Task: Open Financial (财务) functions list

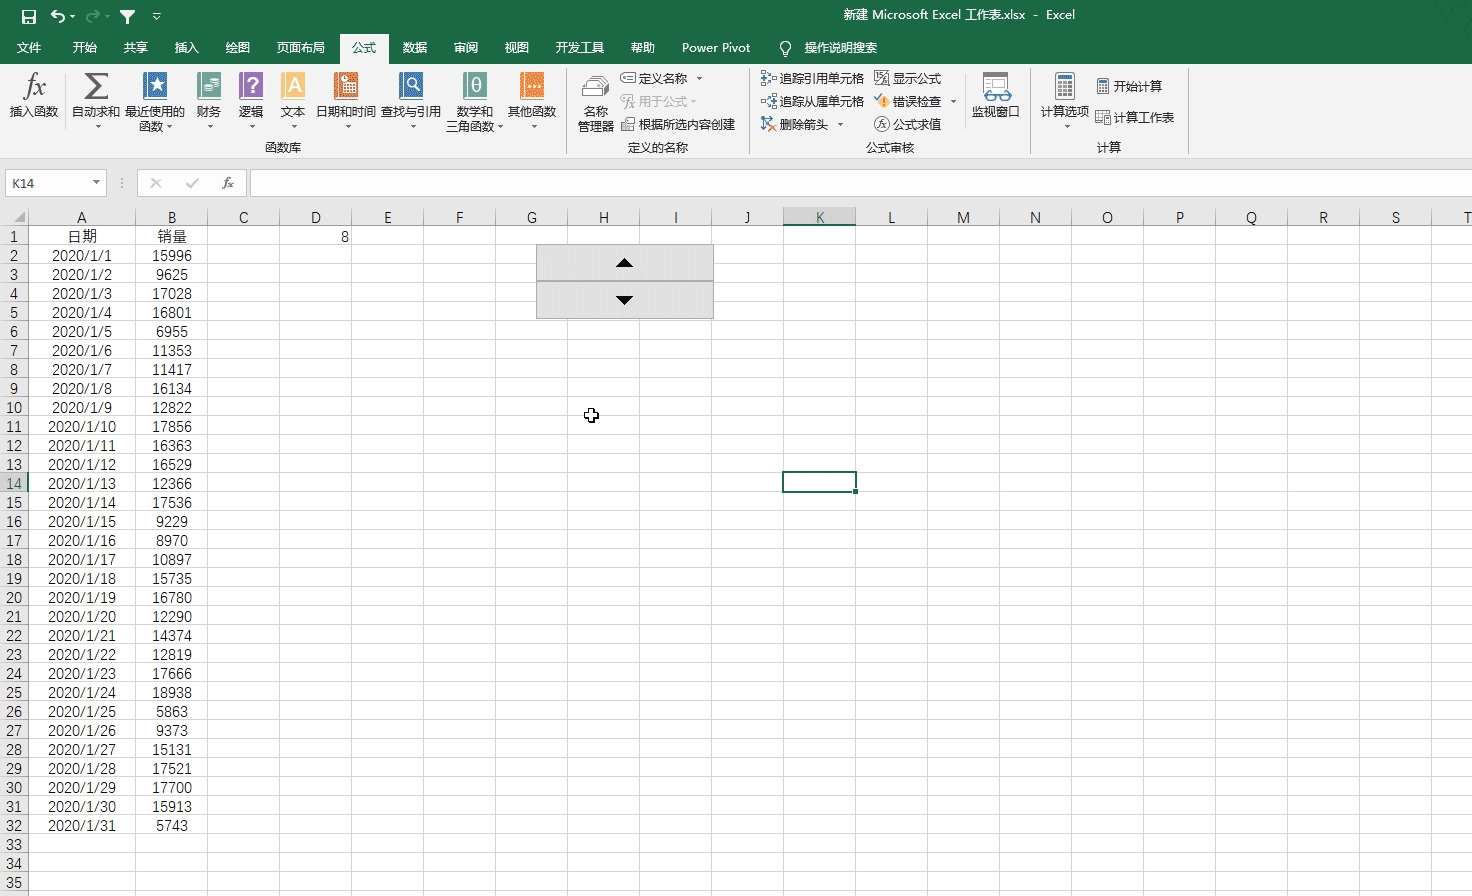Action: [209, 101]
